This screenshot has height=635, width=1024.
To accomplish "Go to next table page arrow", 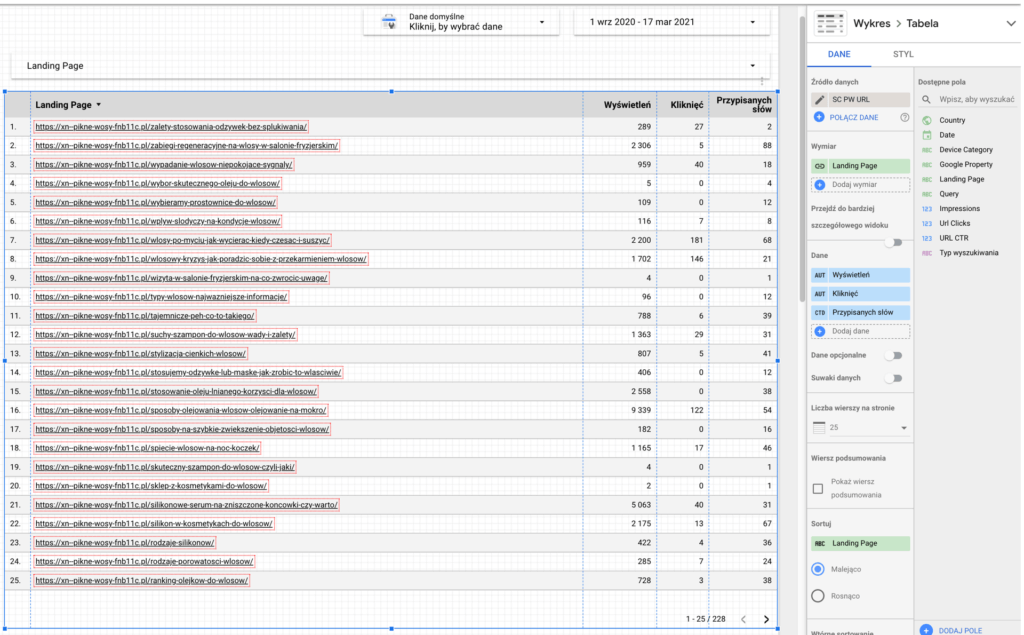I will tap(766, 619).
